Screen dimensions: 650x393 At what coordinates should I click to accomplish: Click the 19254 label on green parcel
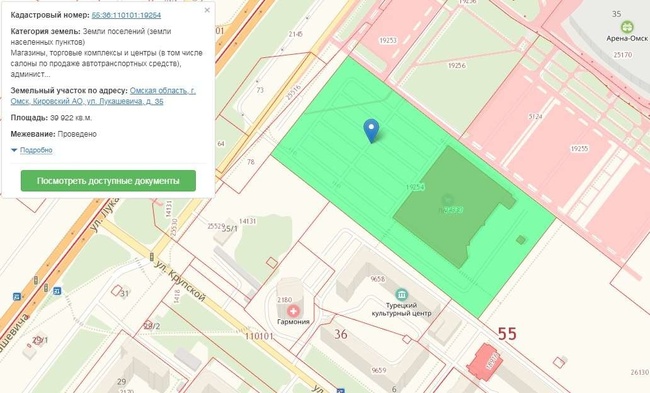click(415, 187)
